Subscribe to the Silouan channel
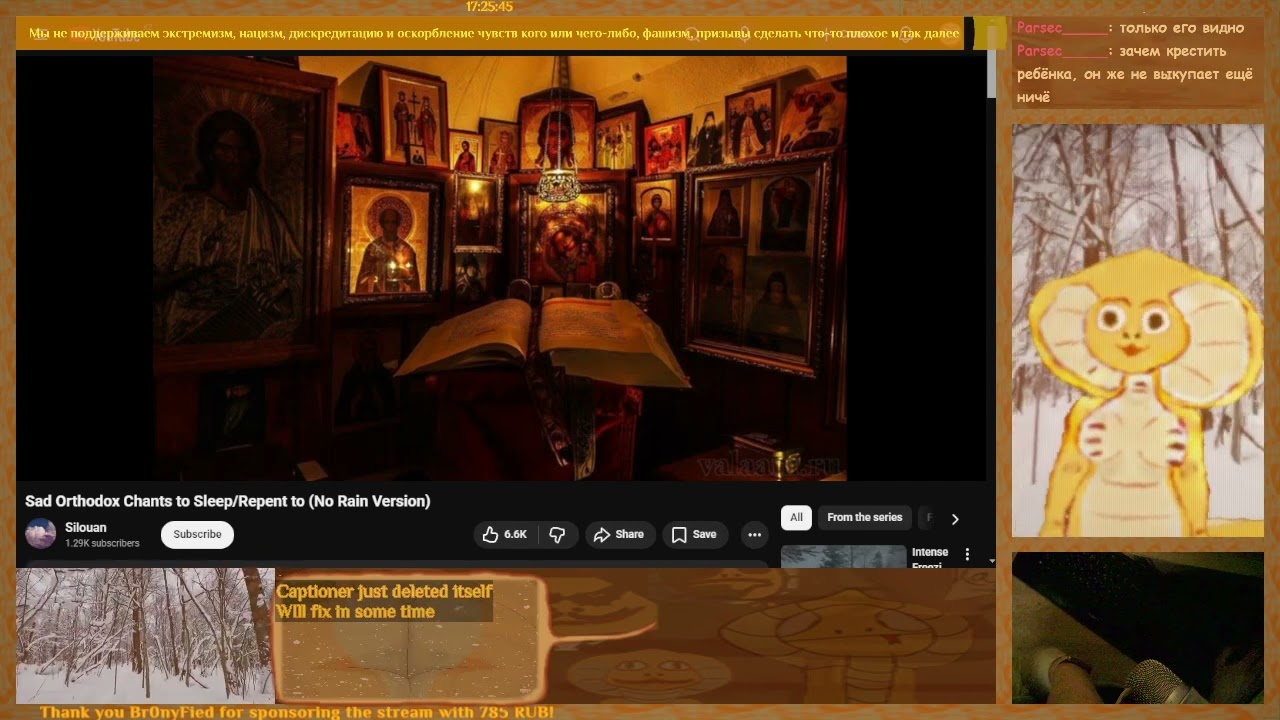Viewport: 1280px width, 720px height. click(197, 534)
